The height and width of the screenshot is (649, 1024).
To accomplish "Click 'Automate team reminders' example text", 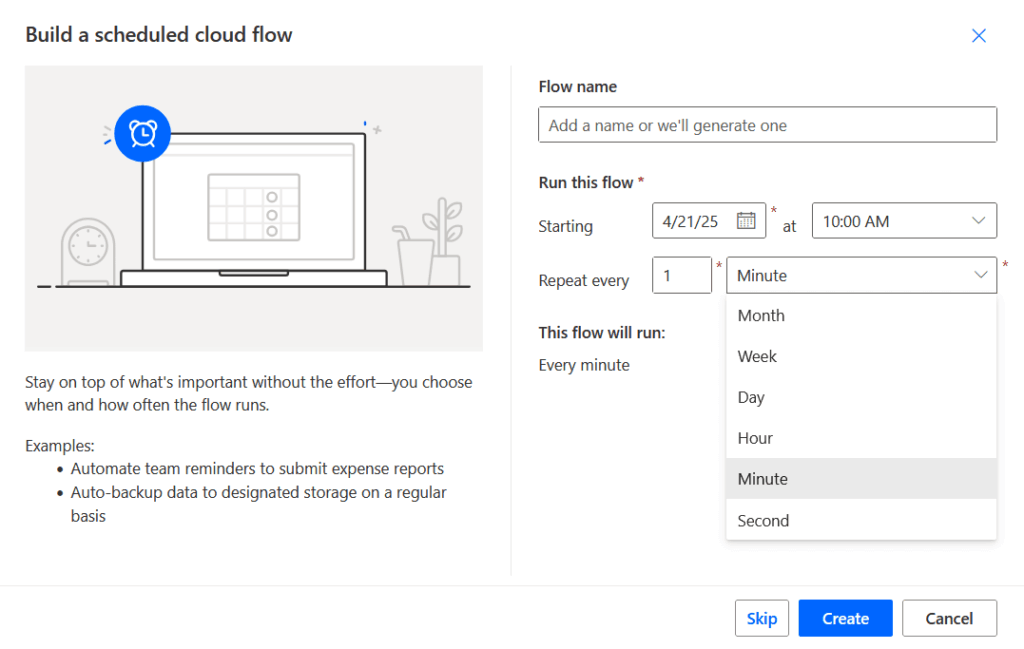I will (x=257, y=469).
